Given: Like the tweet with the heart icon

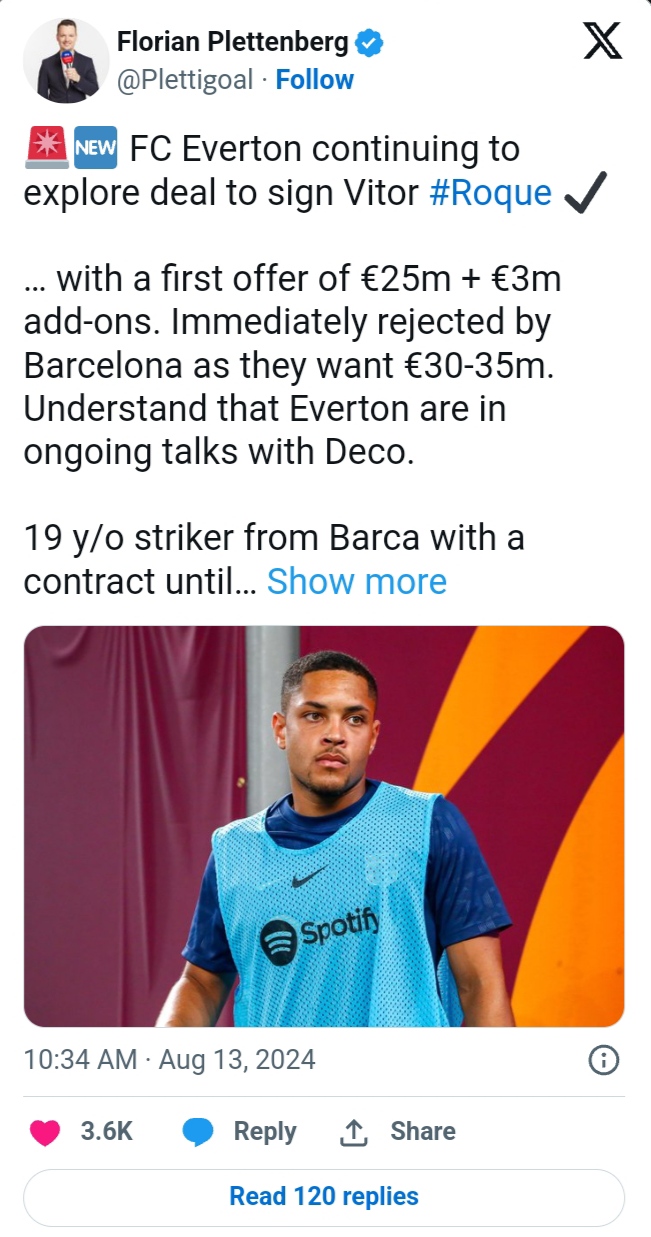Looking at the screenshot, I should 45,1131.
